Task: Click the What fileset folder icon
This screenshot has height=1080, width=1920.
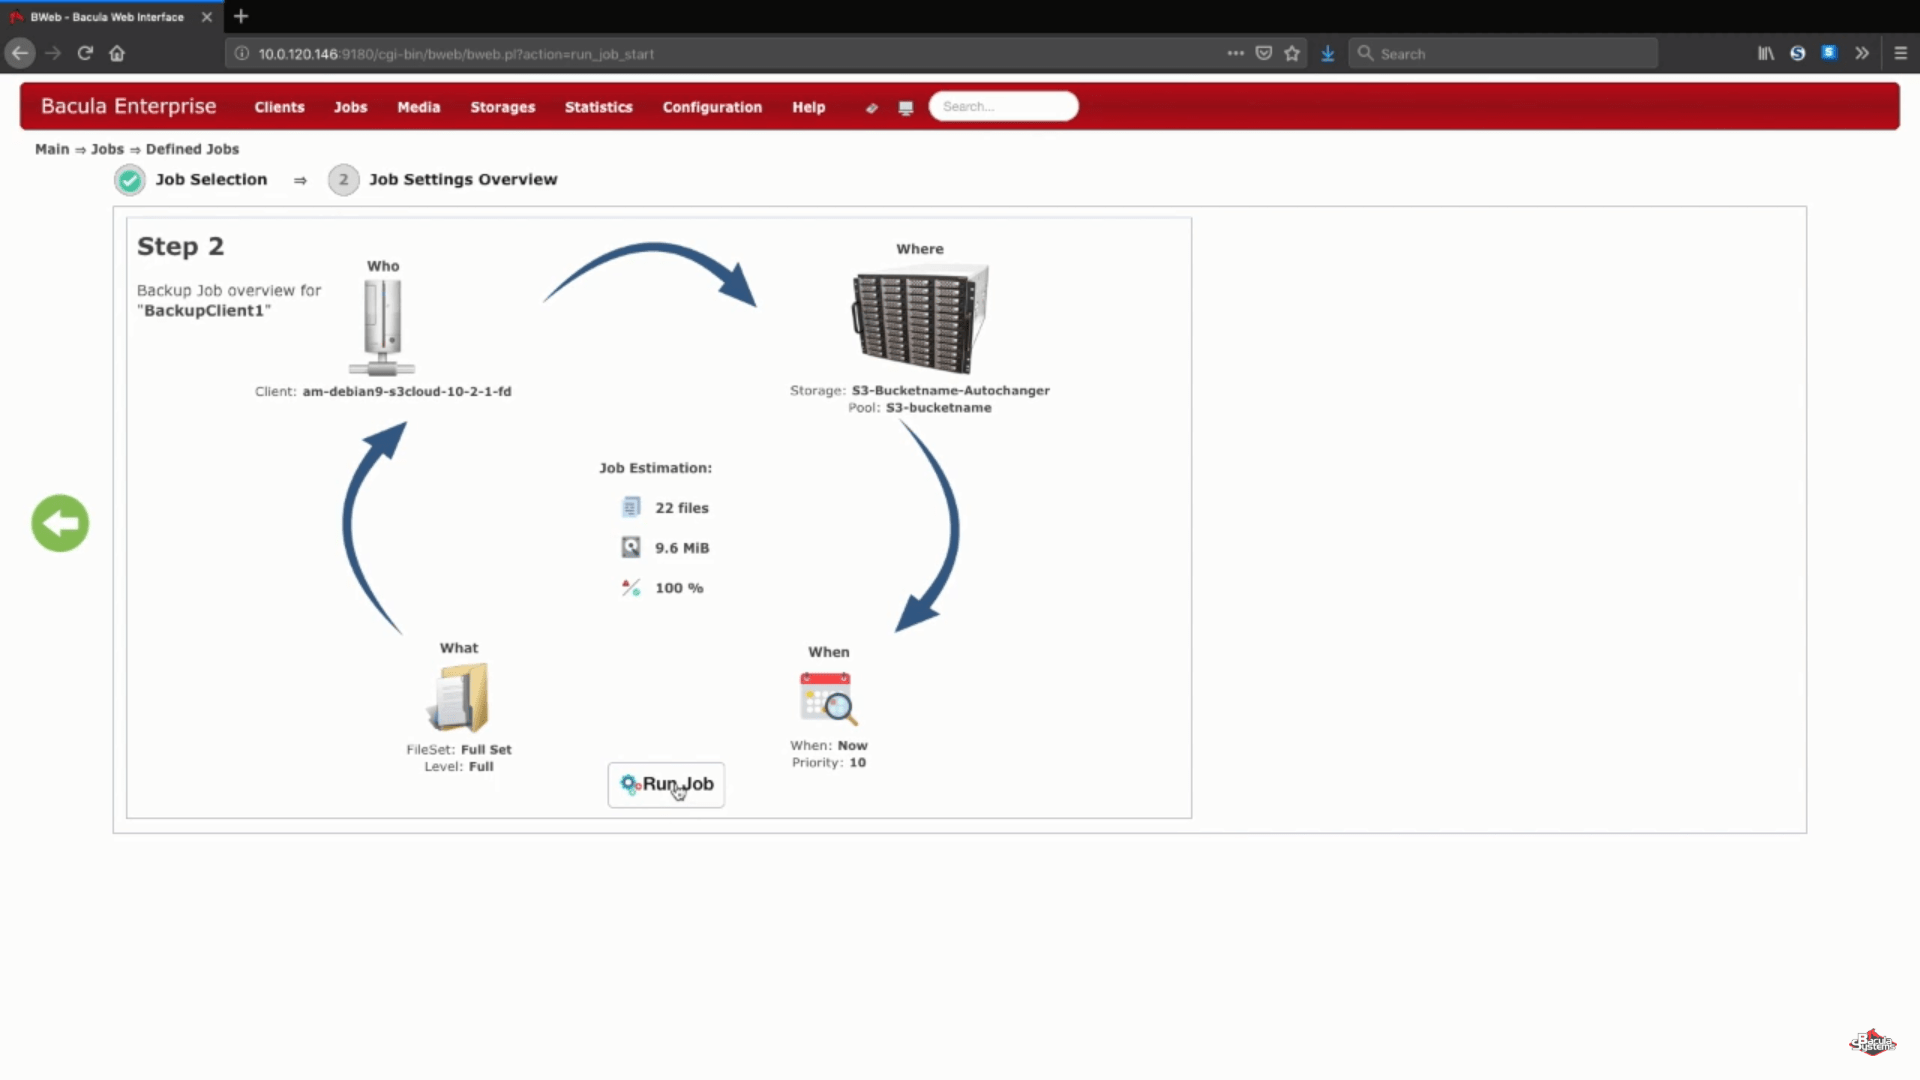Action: [x=459, y=698]
